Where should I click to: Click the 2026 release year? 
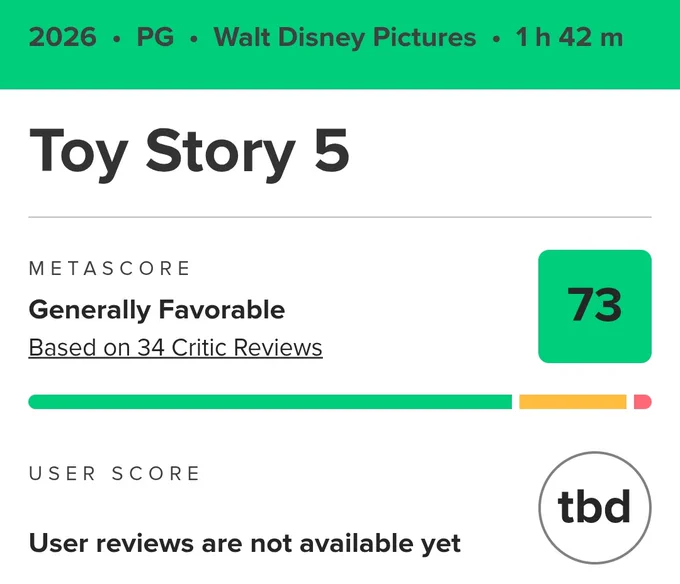click(x=62, y=37)
